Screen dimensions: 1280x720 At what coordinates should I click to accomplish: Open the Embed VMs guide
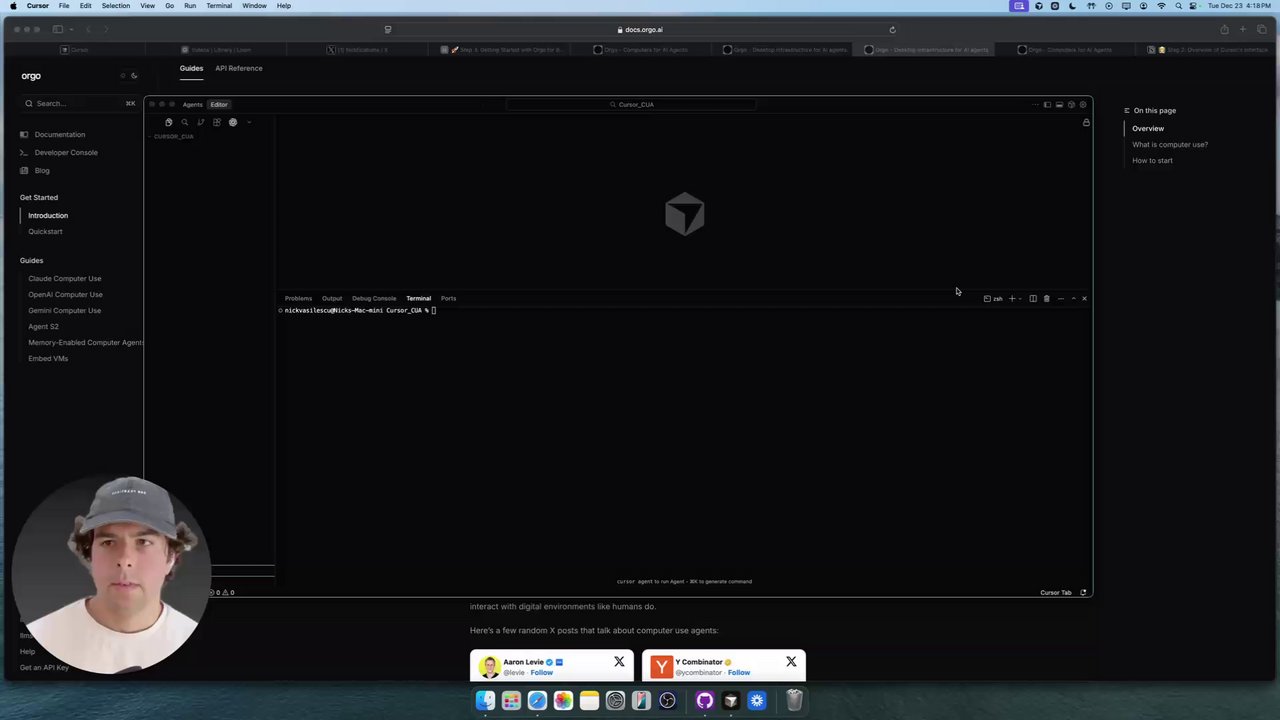click(48, 358)
